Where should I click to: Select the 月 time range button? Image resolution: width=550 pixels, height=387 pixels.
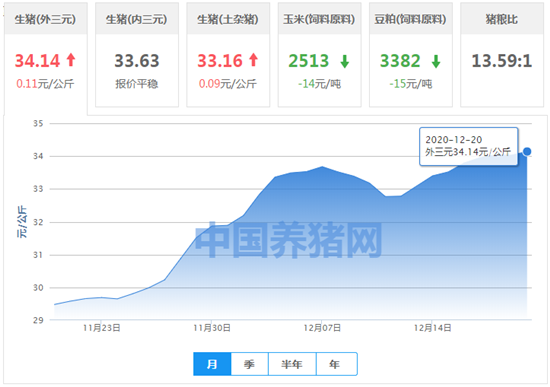pos(212,364)
